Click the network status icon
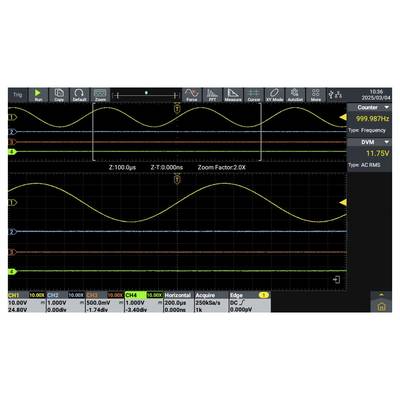The height and width of the screenshot is (400, 400). coord(338,95)
